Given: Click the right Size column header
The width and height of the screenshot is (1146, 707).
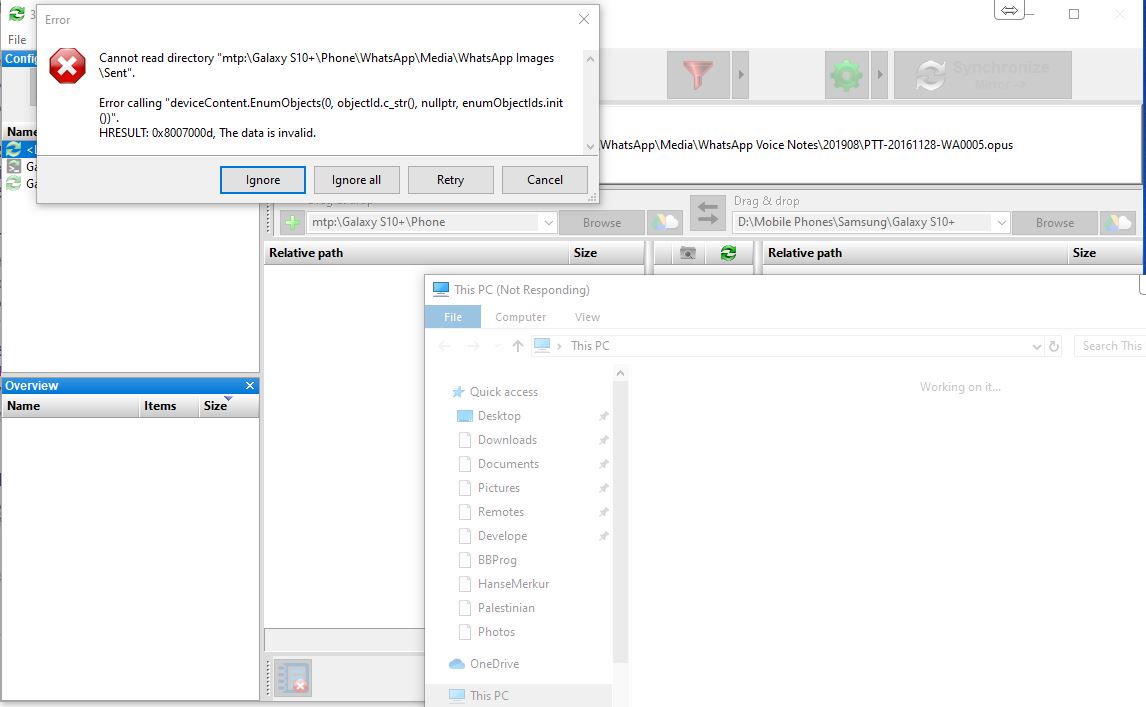Looking at the screenshot, I should (1106, 253).
